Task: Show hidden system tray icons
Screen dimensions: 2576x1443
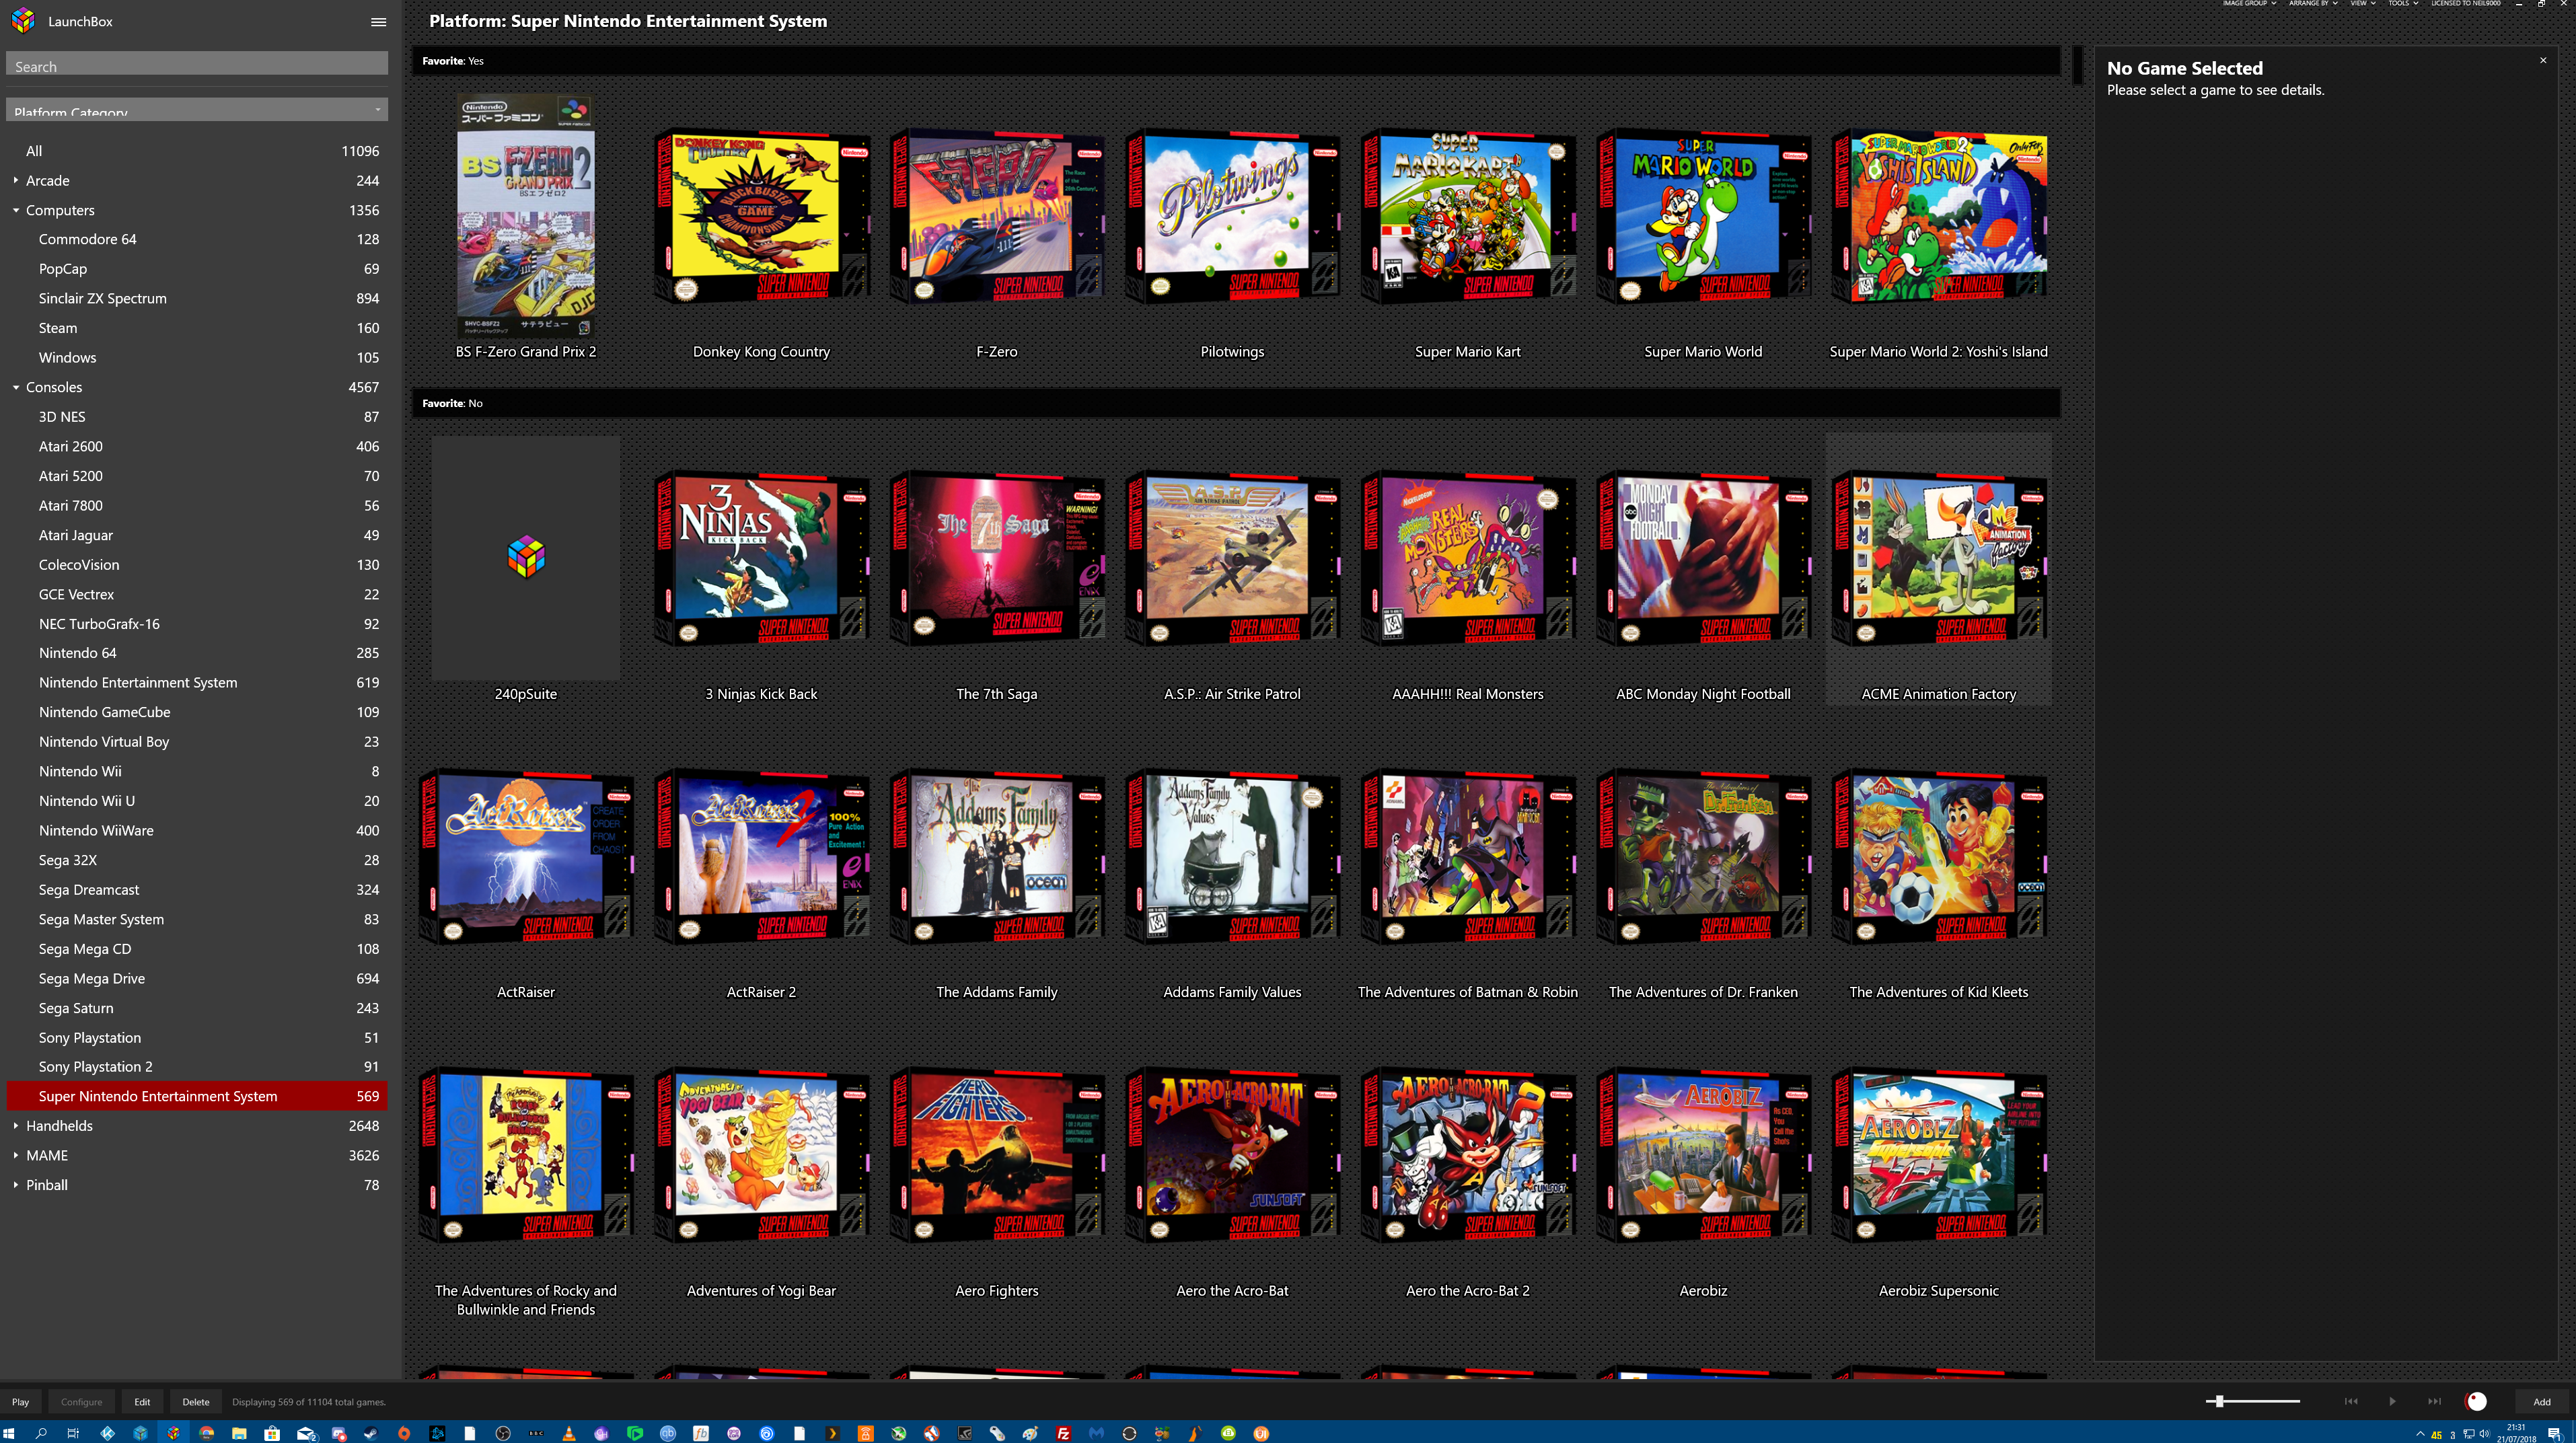Action: click(x=2420, y=1434)
